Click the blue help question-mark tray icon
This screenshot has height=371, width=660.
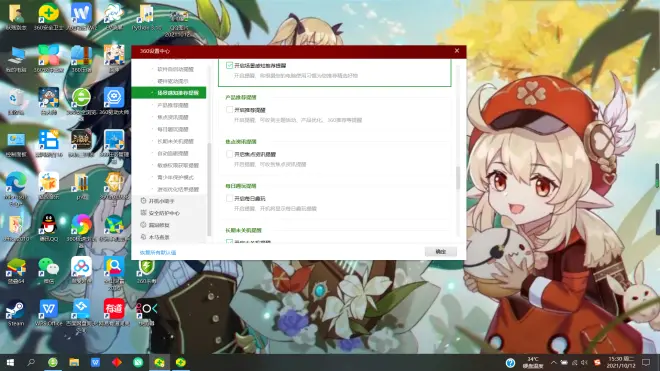coord(510,363)
